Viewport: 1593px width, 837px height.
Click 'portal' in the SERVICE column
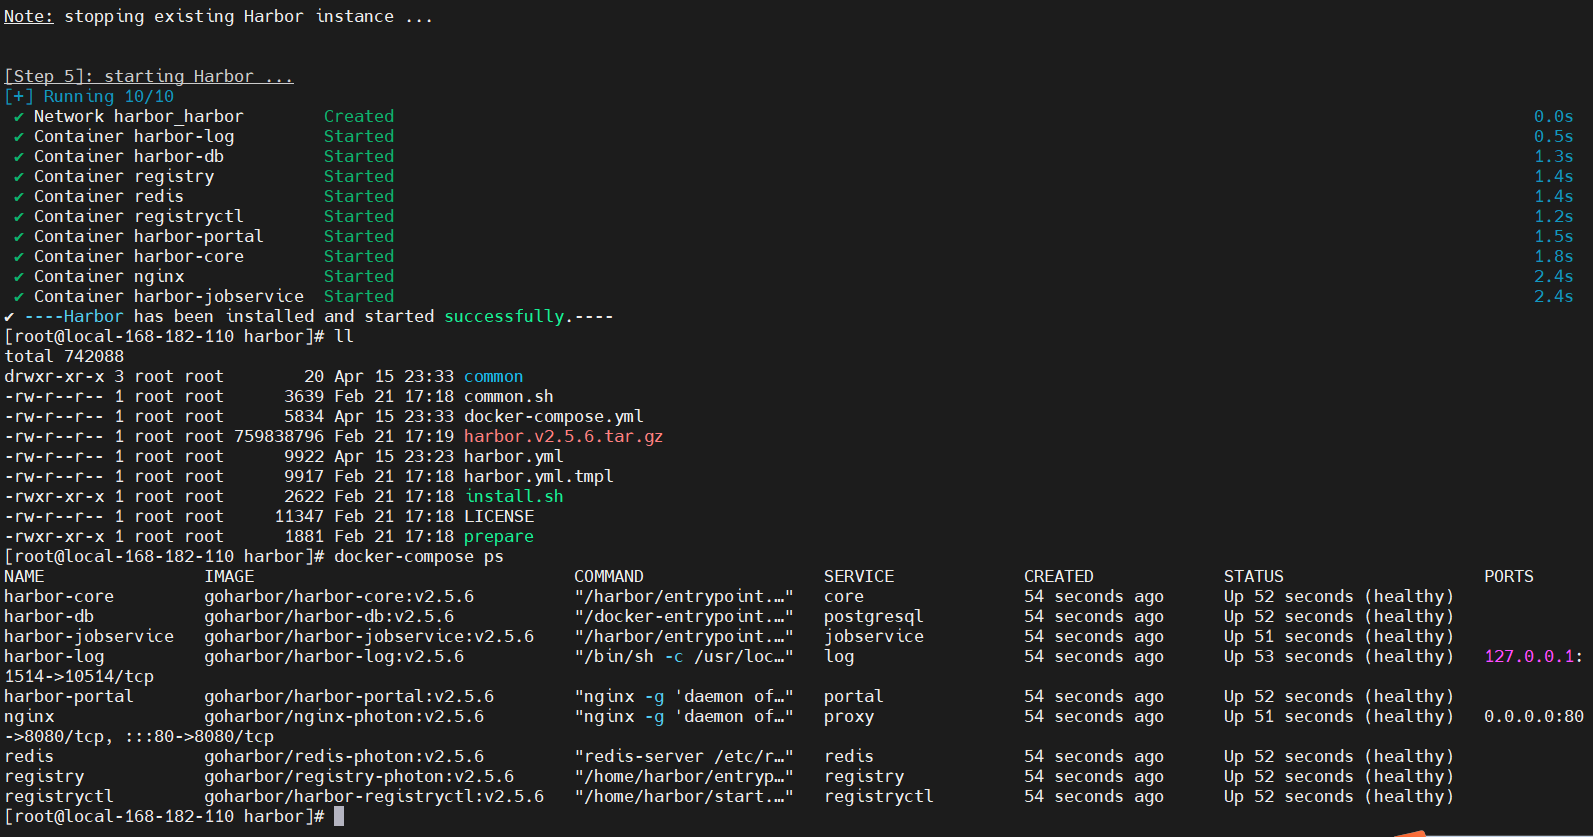[x=854, y=697]
